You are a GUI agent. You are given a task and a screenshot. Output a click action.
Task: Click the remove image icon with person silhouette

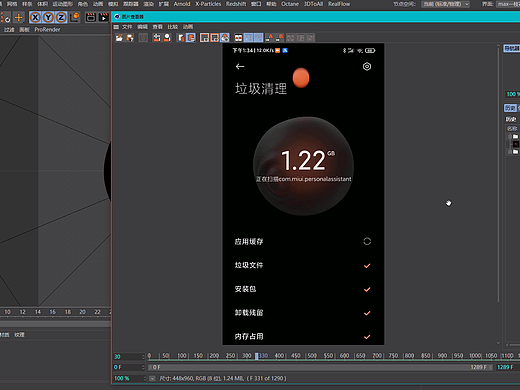167,38
